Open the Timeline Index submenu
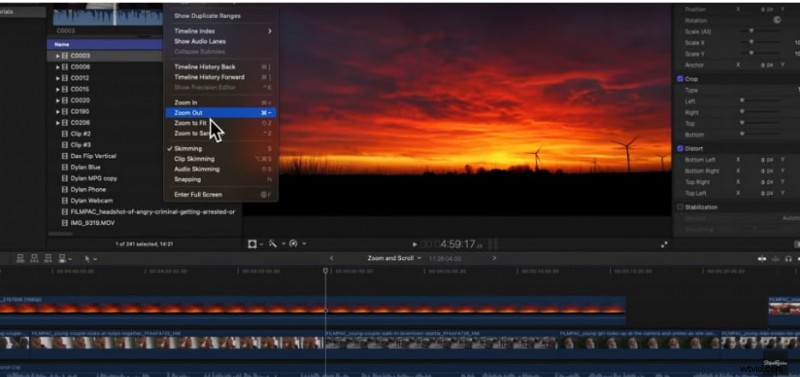 (x=220, y=31)
